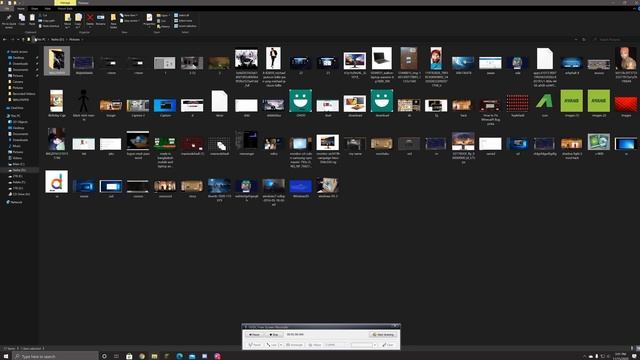This screenshot has height=360, width=640.
Task: Cut the selected item
Action: [x=43, y=15]
